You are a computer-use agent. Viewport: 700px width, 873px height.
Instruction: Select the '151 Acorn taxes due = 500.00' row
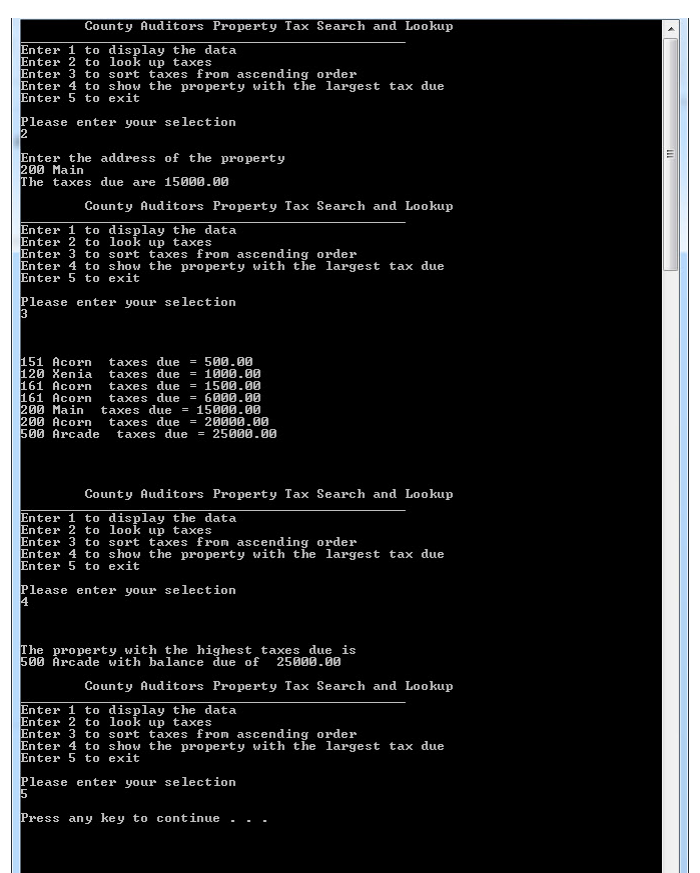point(136,362)
